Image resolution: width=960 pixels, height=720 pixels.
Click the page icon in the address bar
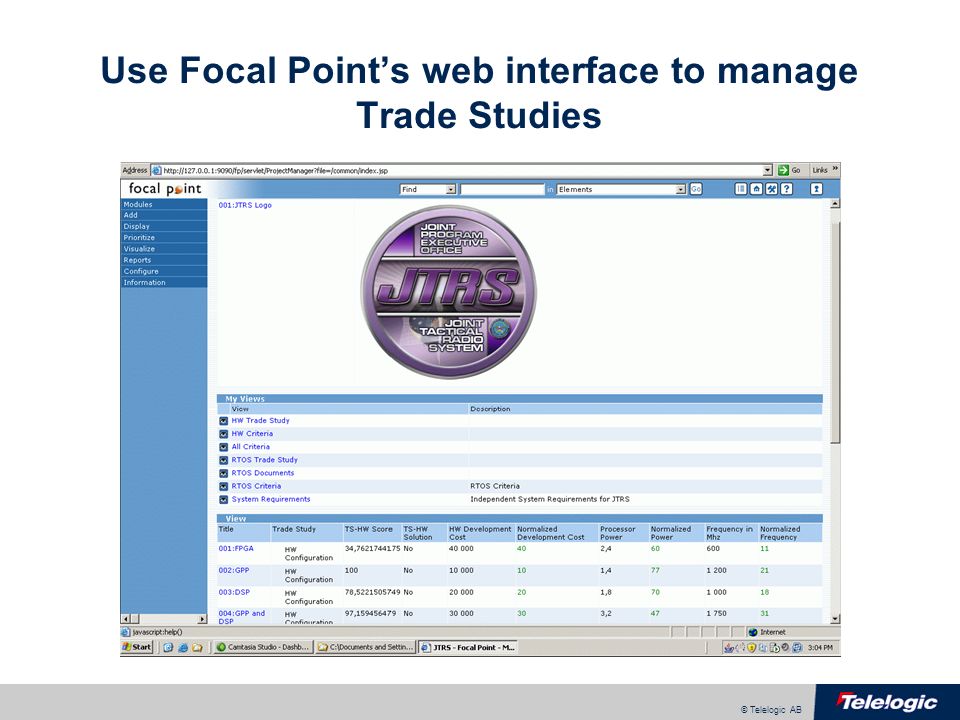click(157, 170)
